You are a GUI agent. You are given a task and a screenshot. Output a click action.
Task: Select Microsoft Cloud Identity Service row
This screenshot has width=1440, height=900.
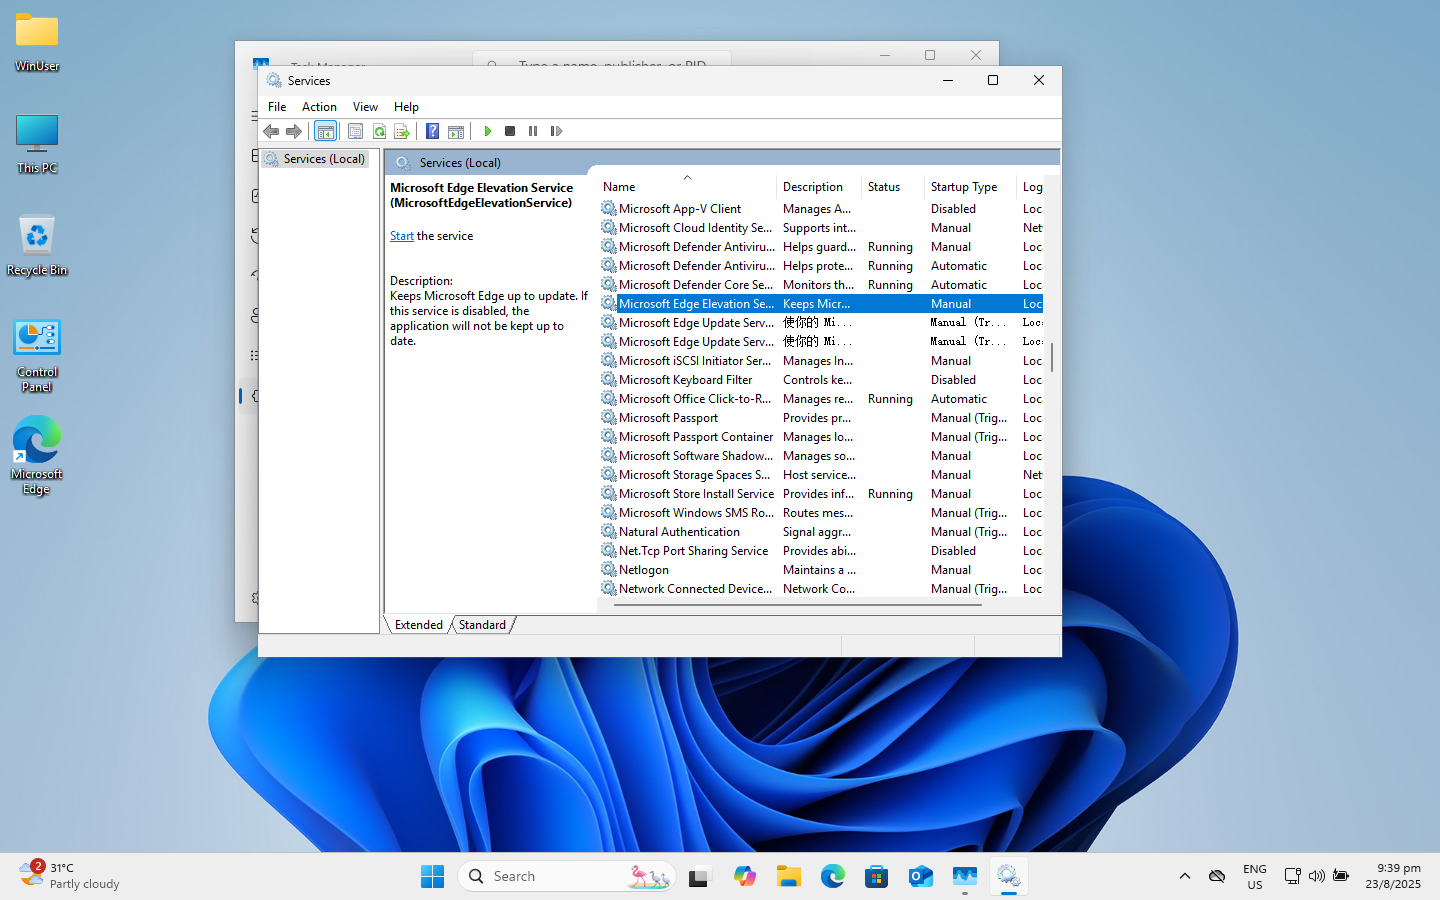[x=821, y=228]
